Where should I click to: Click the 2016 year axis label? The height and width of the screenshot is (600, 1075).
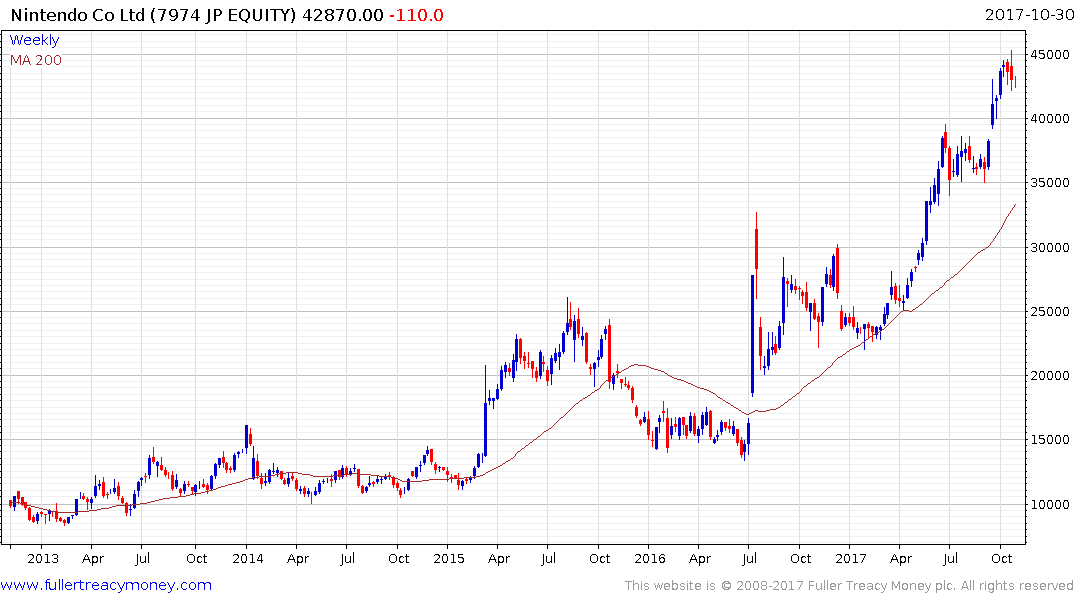(x=650, y=558)
